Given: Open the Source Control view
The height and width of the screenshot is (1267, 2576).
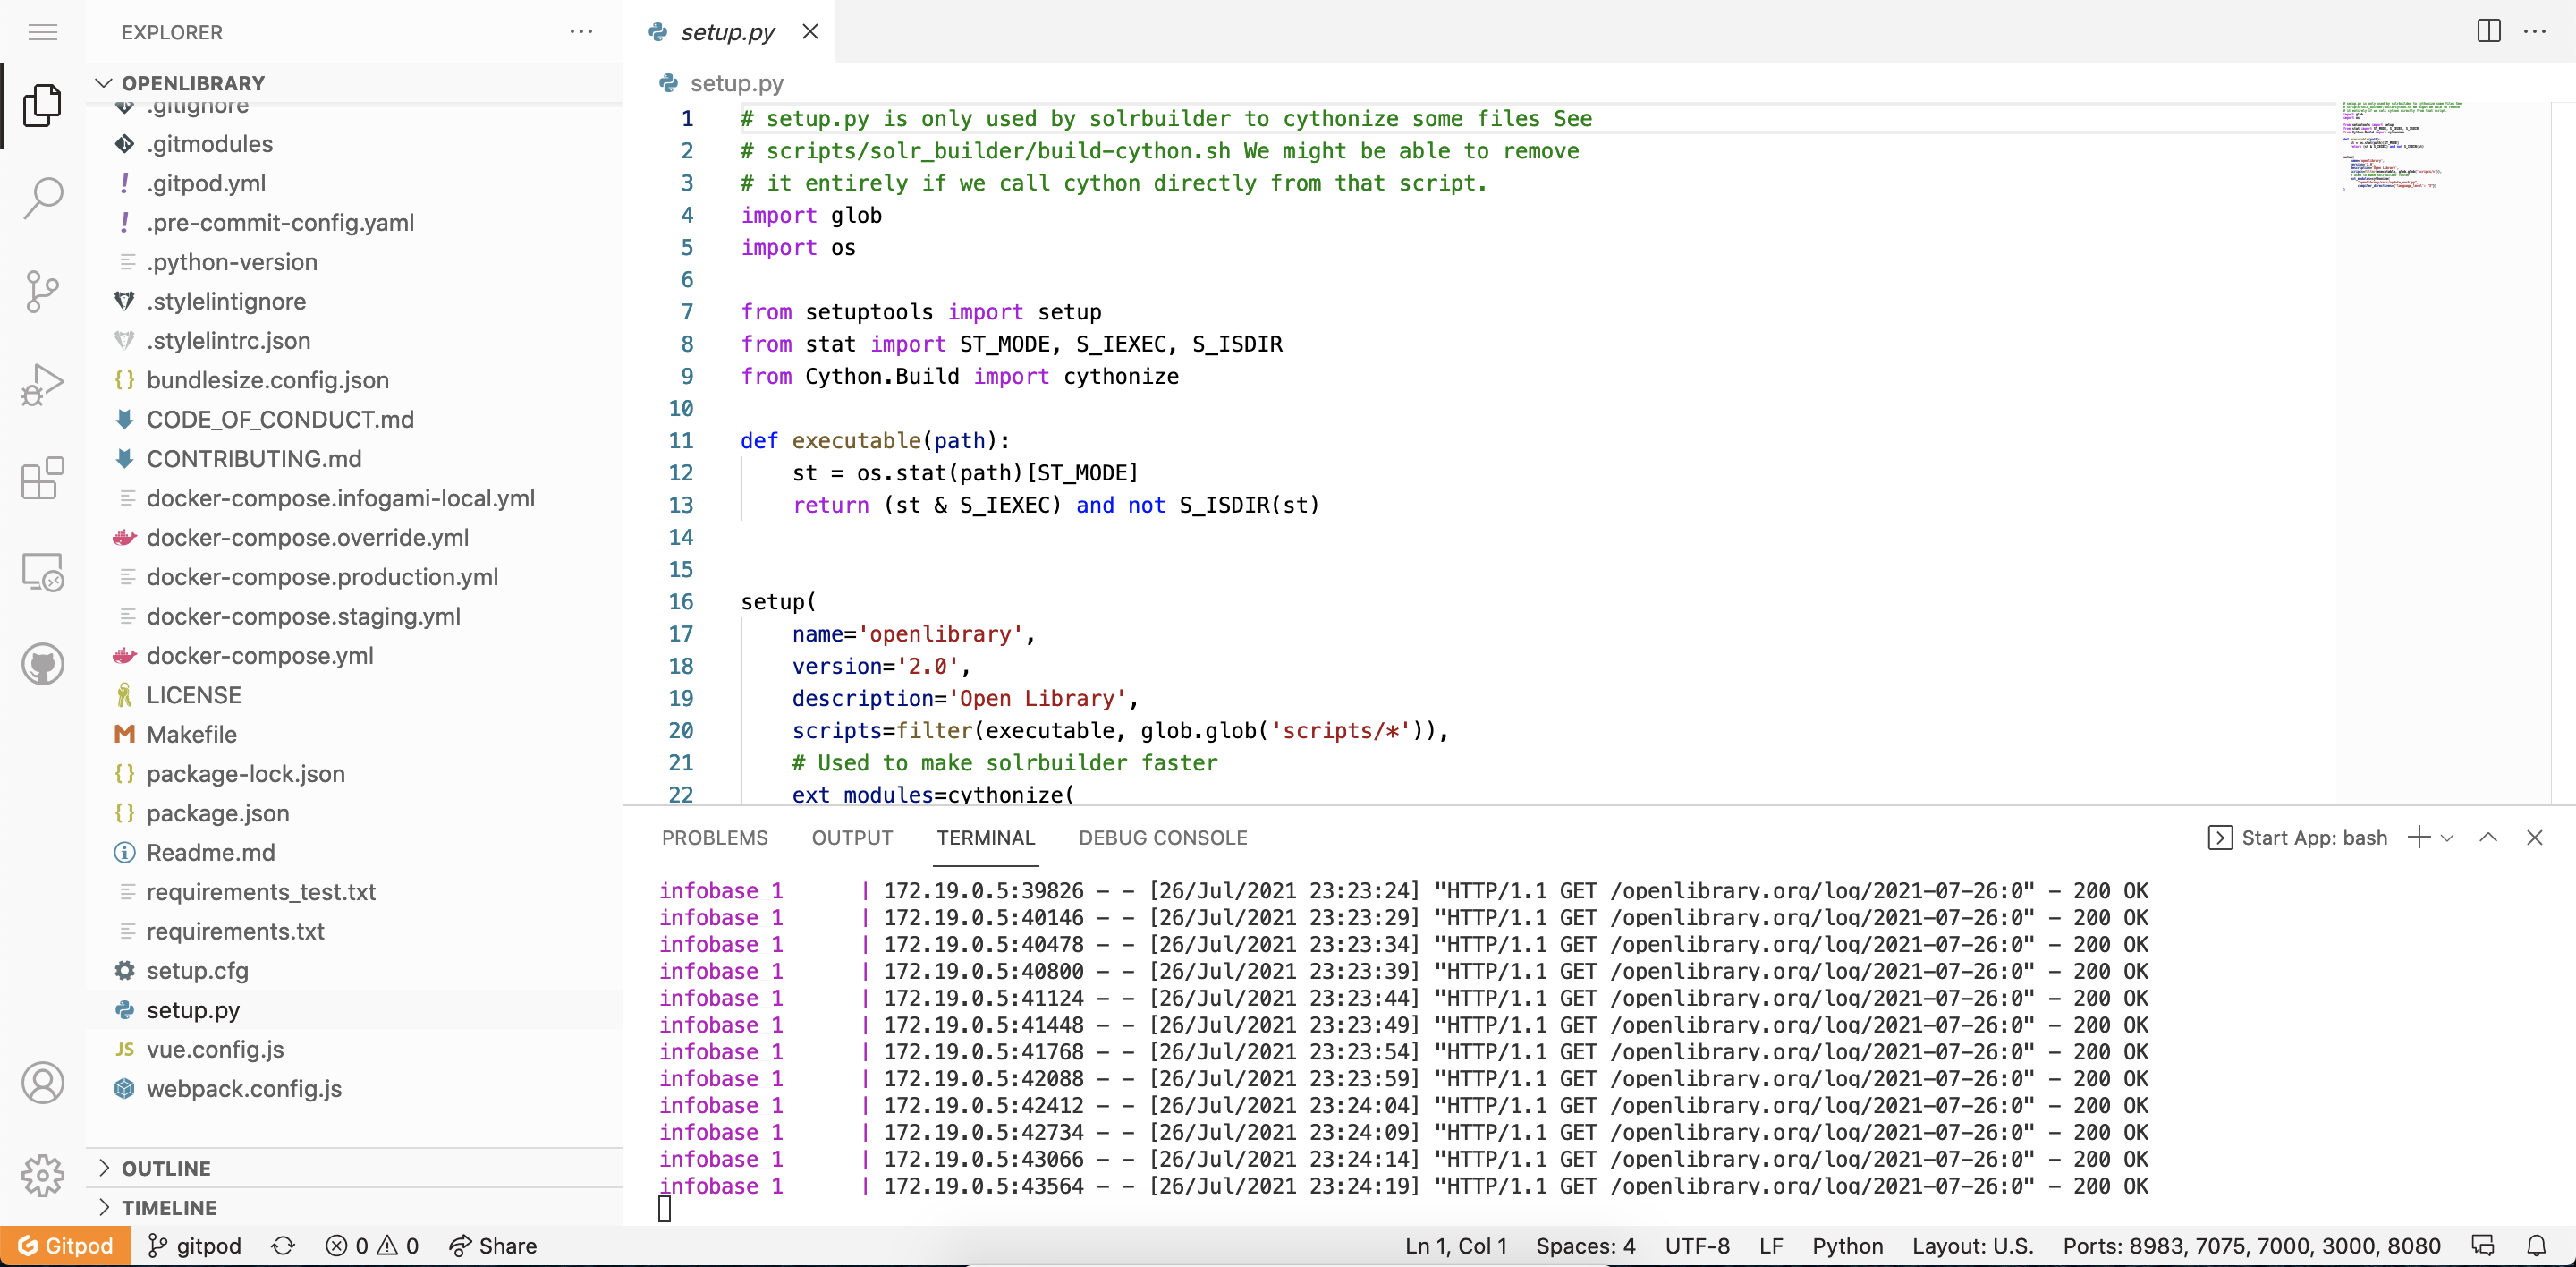Looking at the screenshot, I should (42, 291).
